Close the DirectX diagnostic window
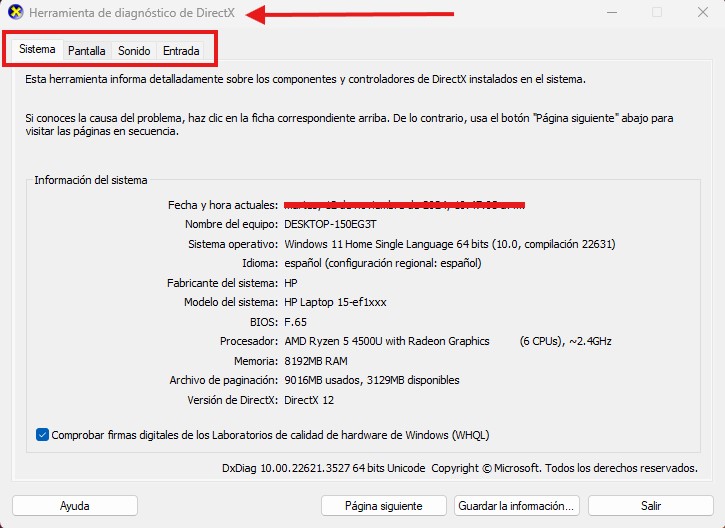Screen dimensions: 725x528 (x=703, y=12)
